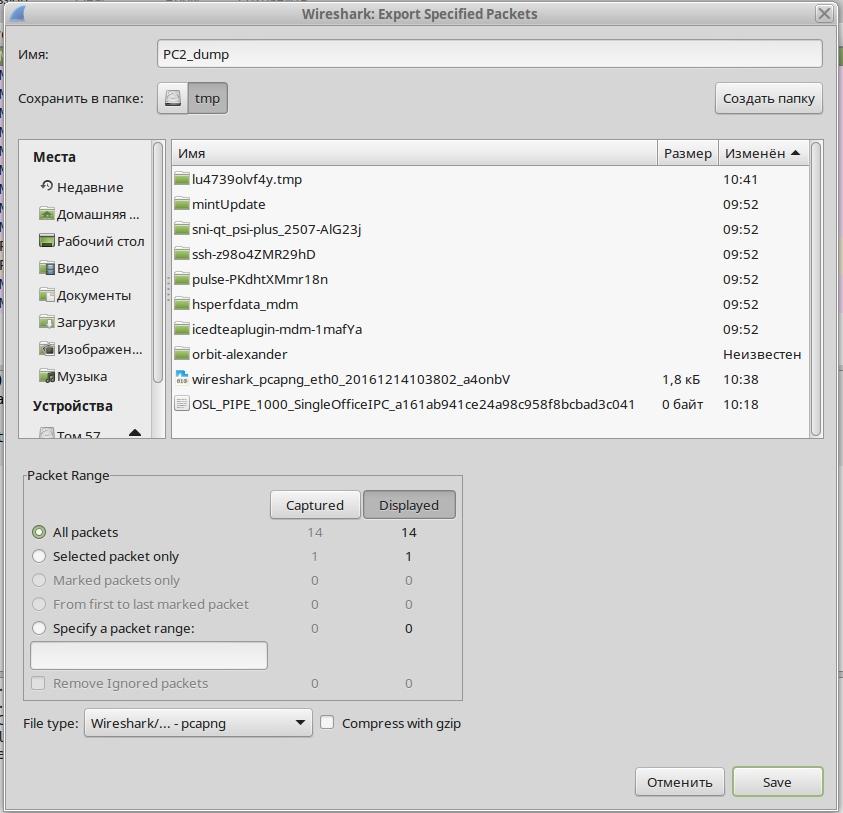Click the create folder button

point(768,98)
